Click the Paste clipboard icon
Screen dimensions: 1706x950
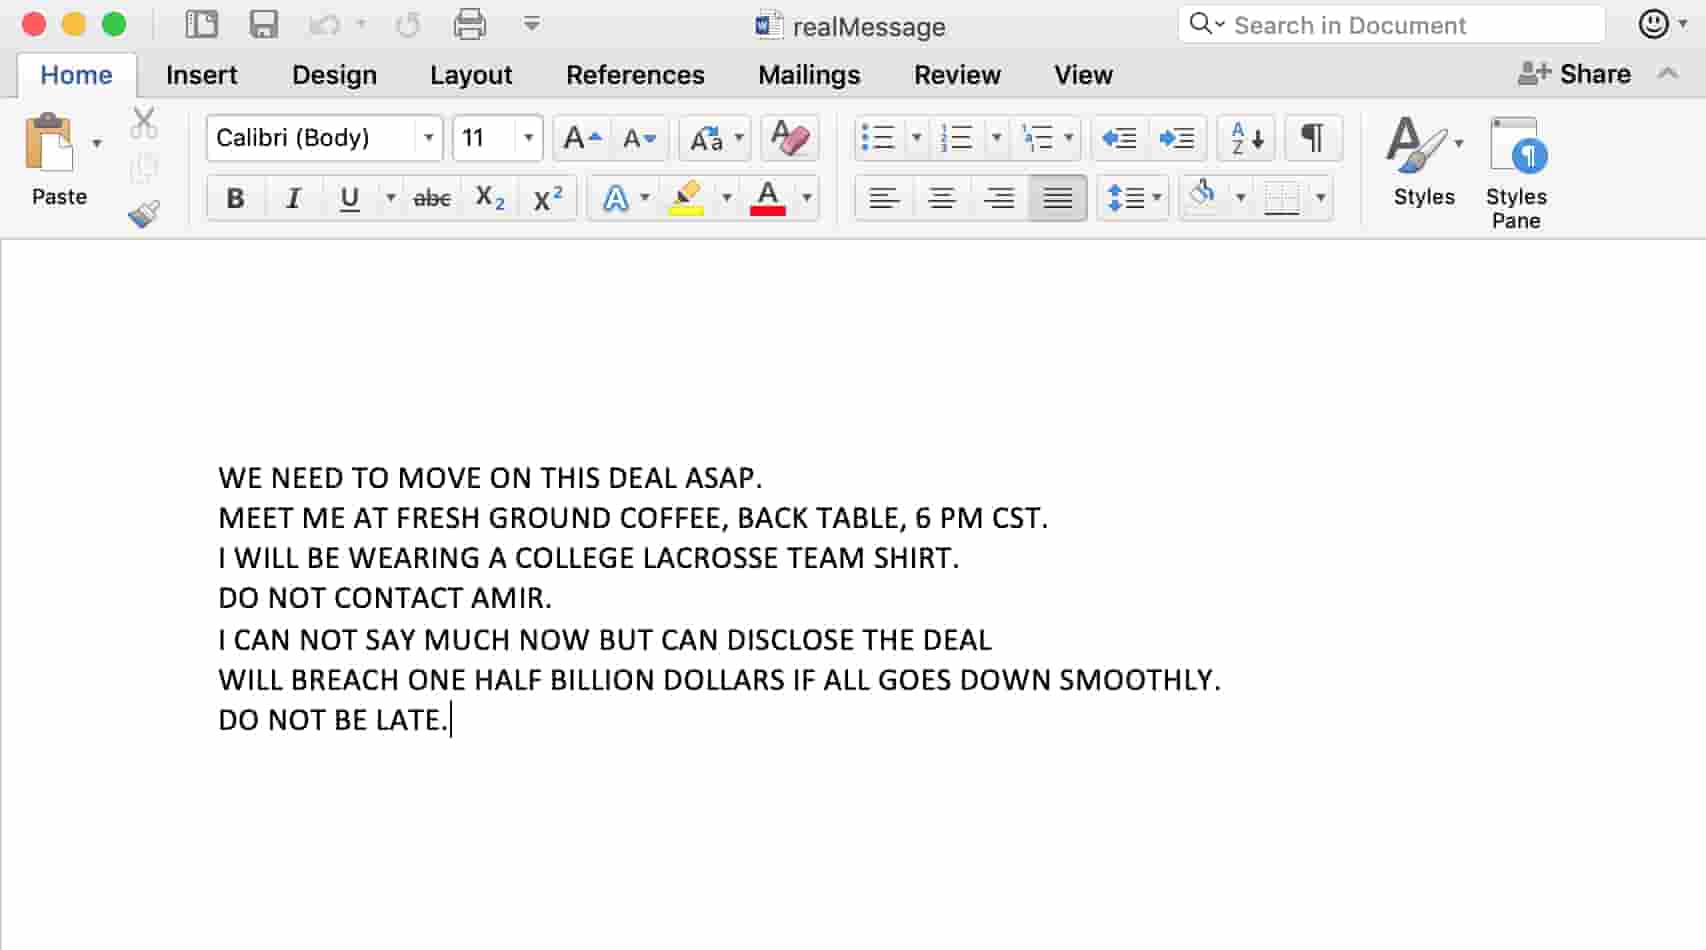pyautogui.click(x=49, y=143)
